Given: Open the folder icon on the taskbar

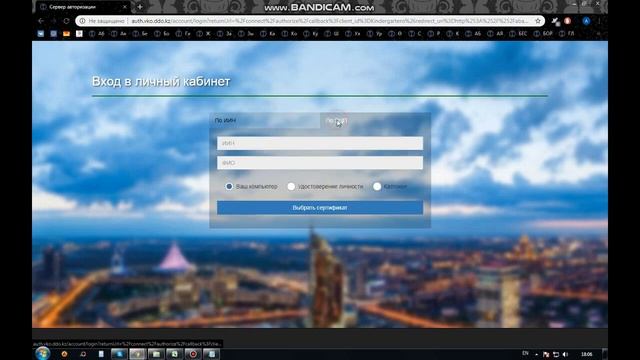Looking at the screenshot, I should [x=156, y=354].
